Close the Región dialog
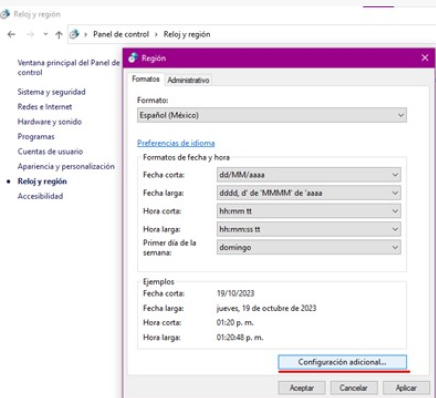 pos(425,58)
